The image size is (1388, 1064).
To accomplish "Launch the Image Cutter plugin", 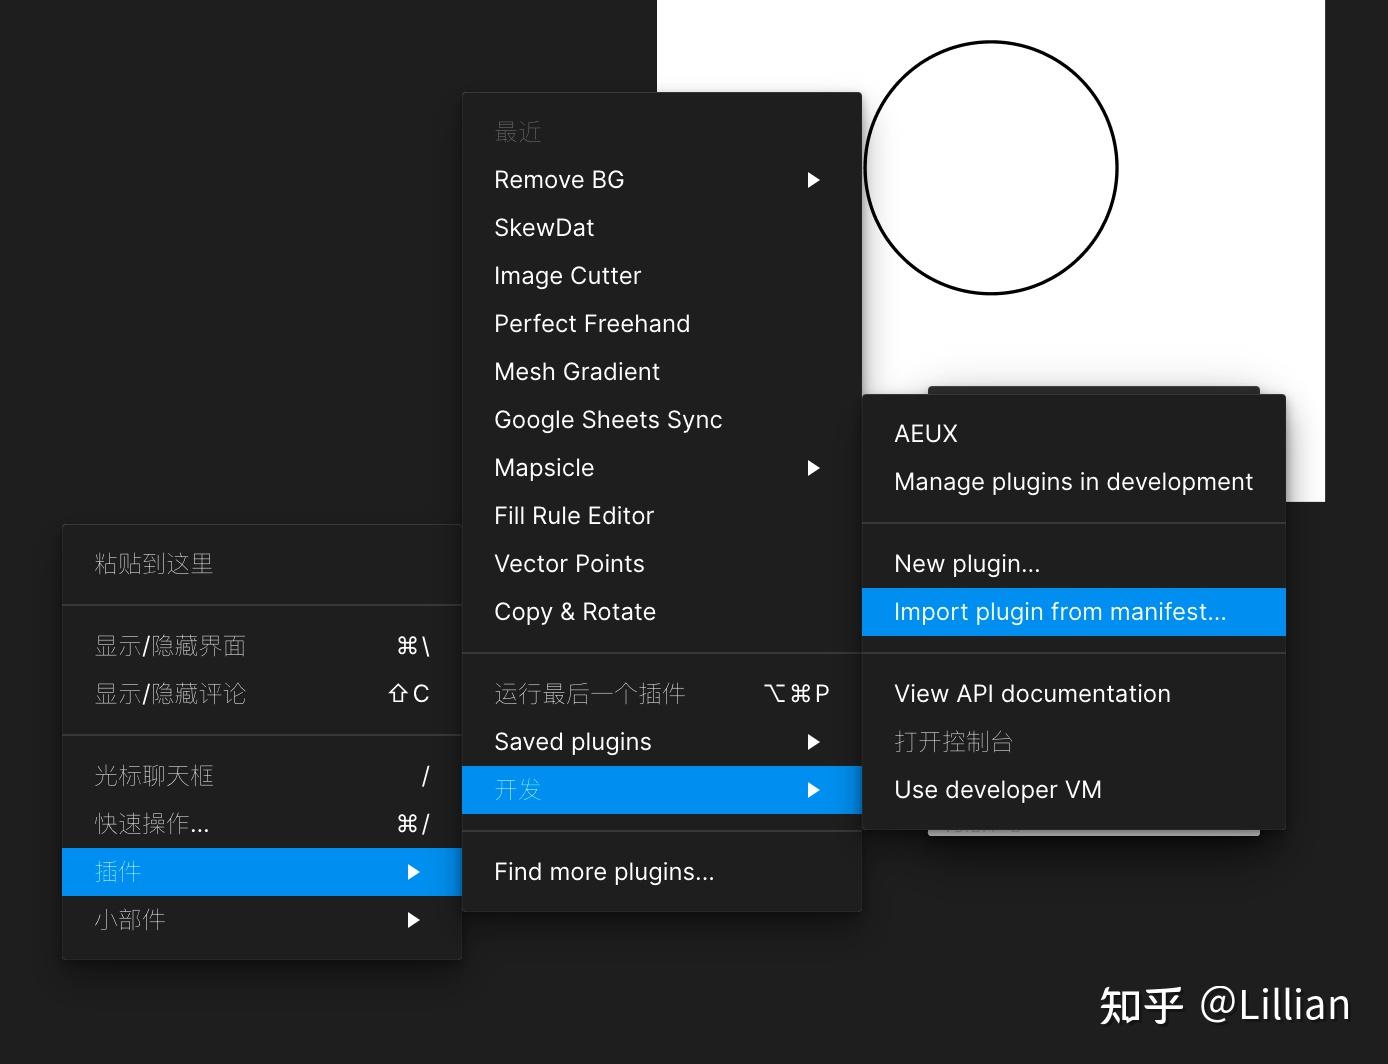I will 567,275.
